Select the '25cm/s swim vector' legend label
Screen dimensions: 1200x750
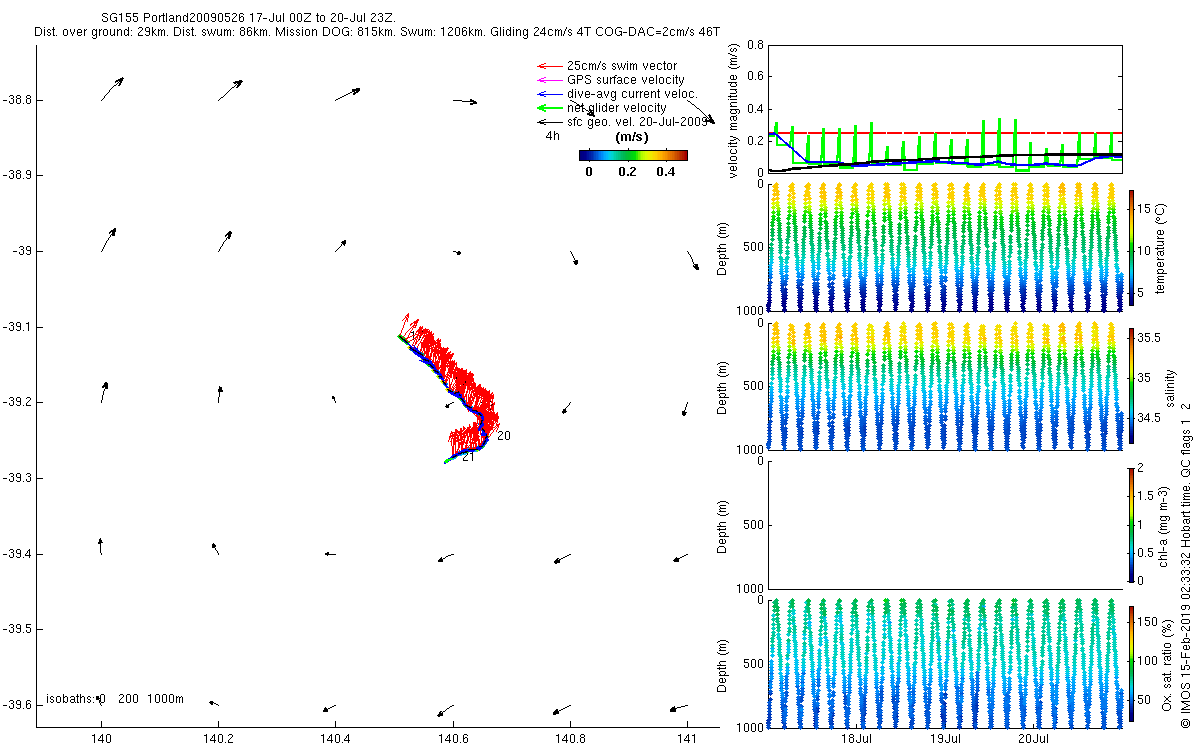(x=622, y=66)
